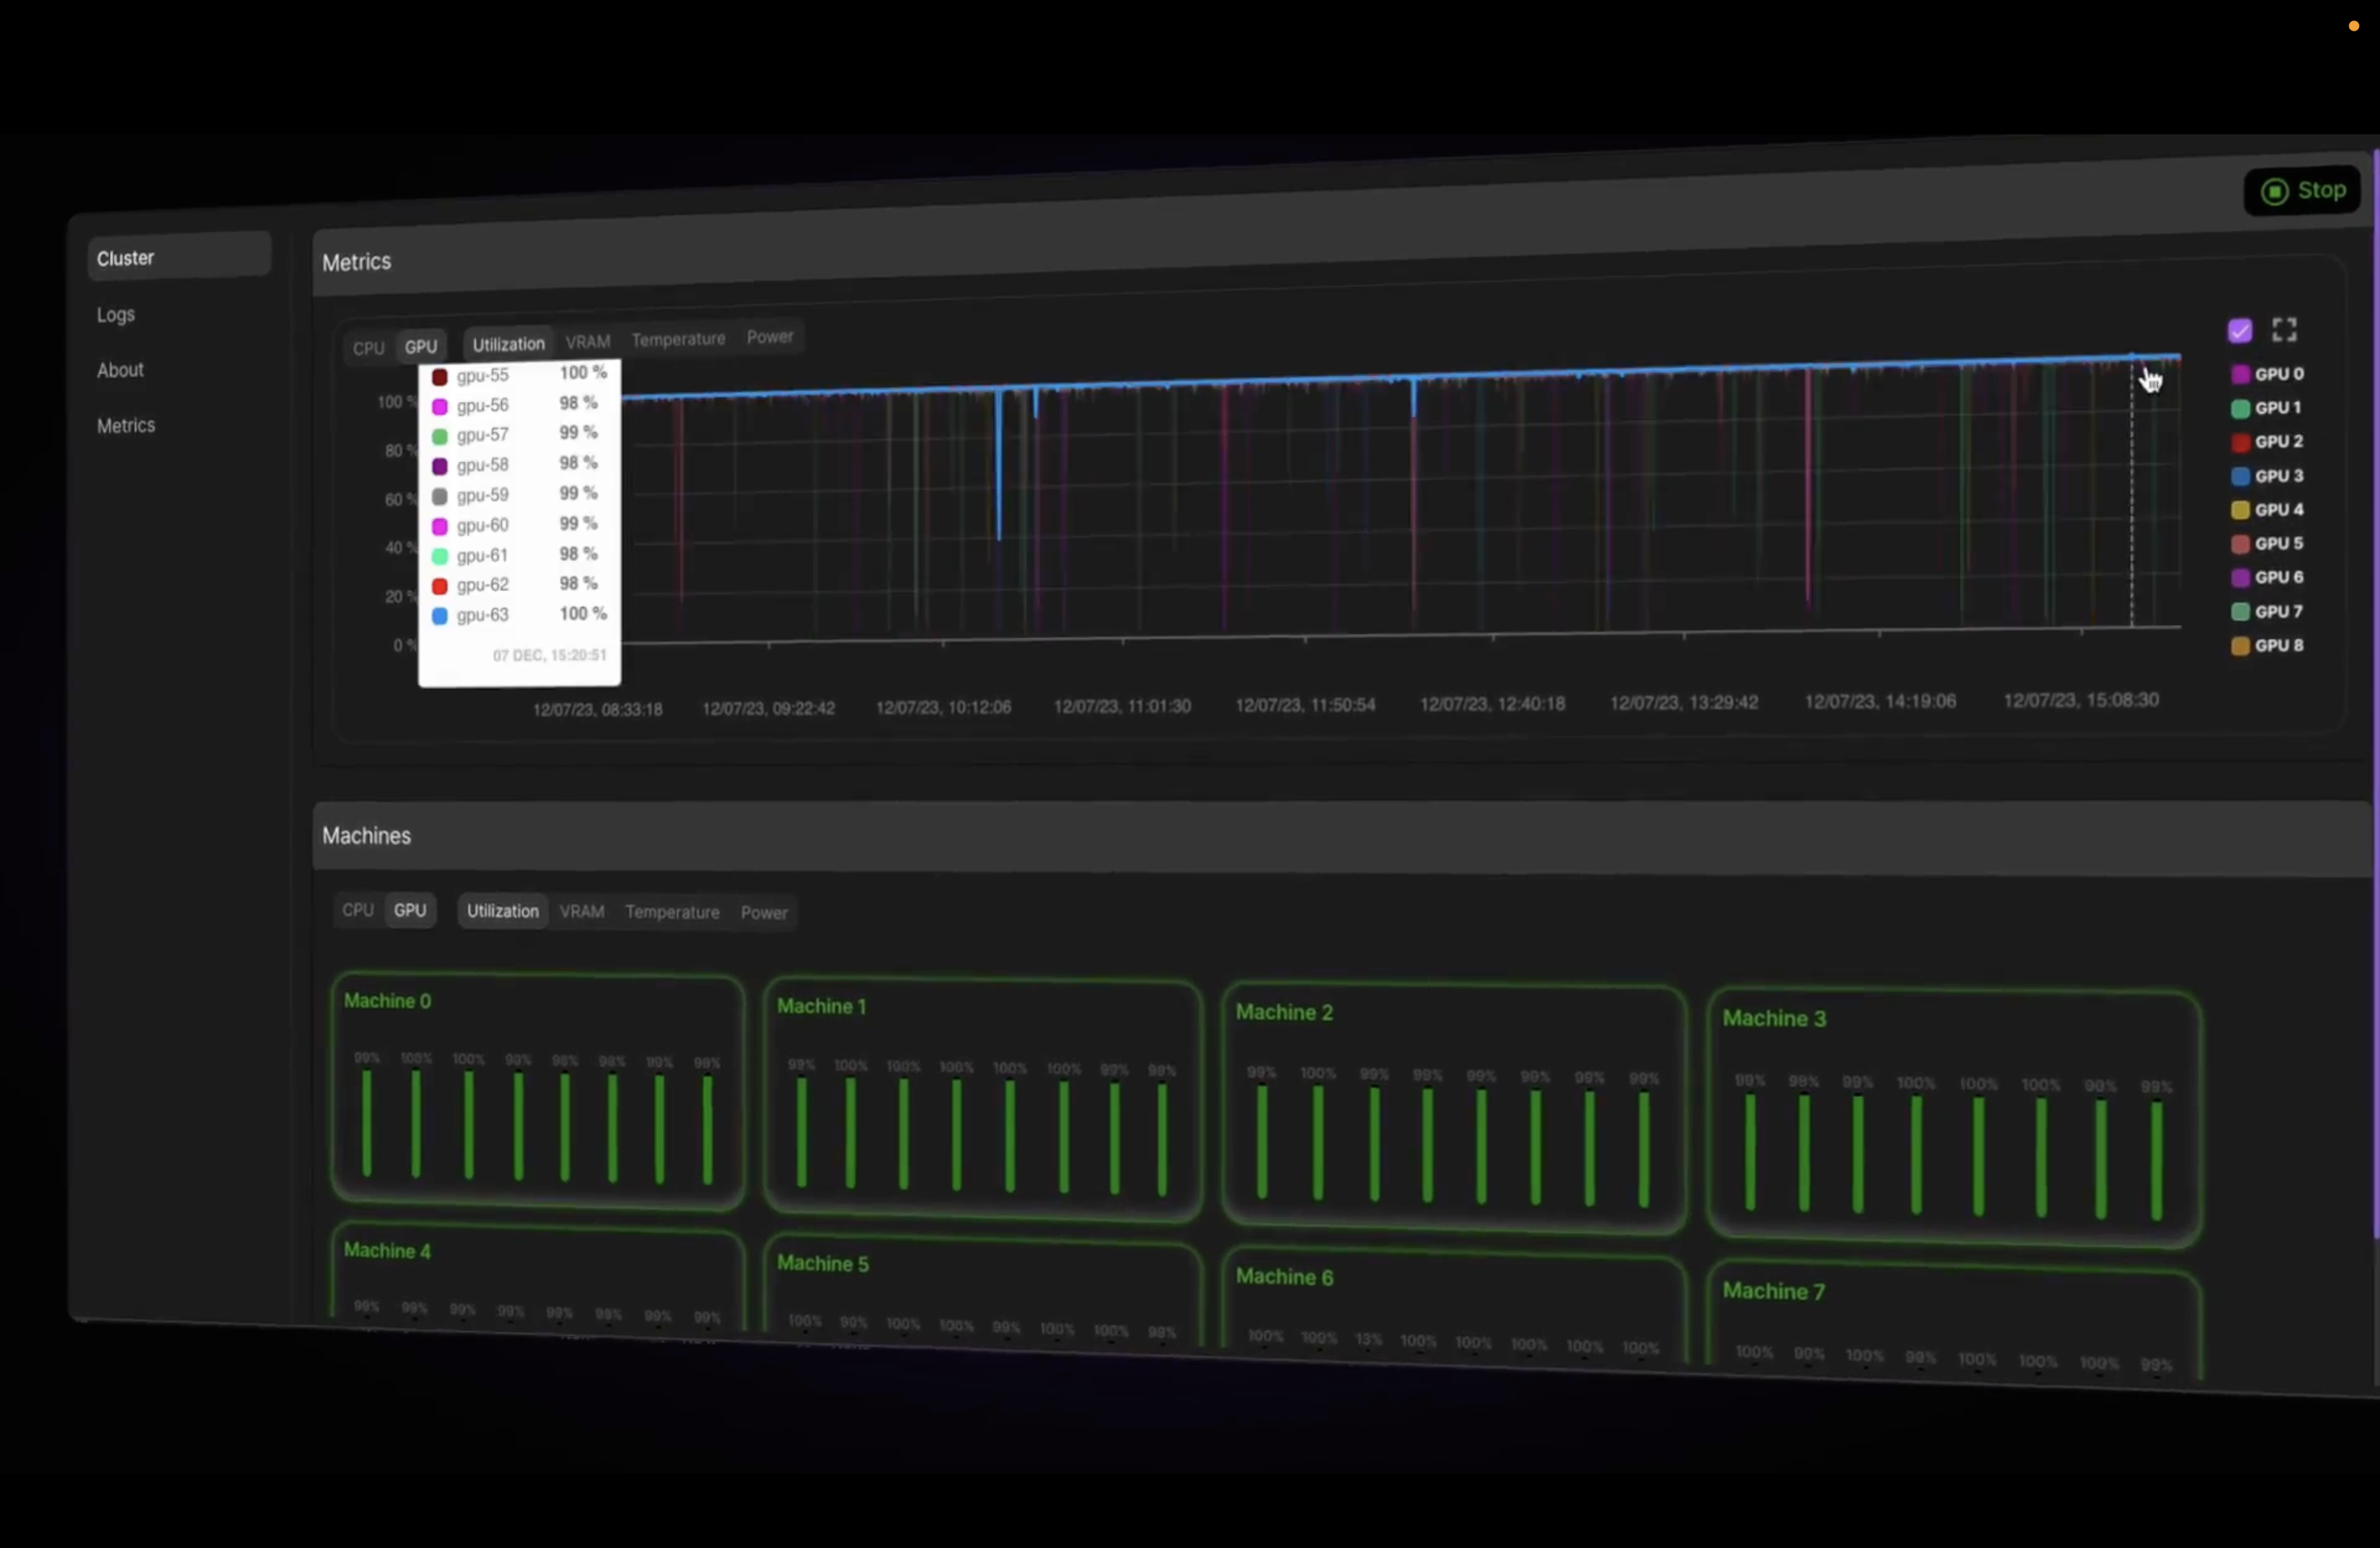This screenshot has height=1548, width=2380.
Task: Toggle GPU 5 legend swatch icon
Action: click(2240, 544)
